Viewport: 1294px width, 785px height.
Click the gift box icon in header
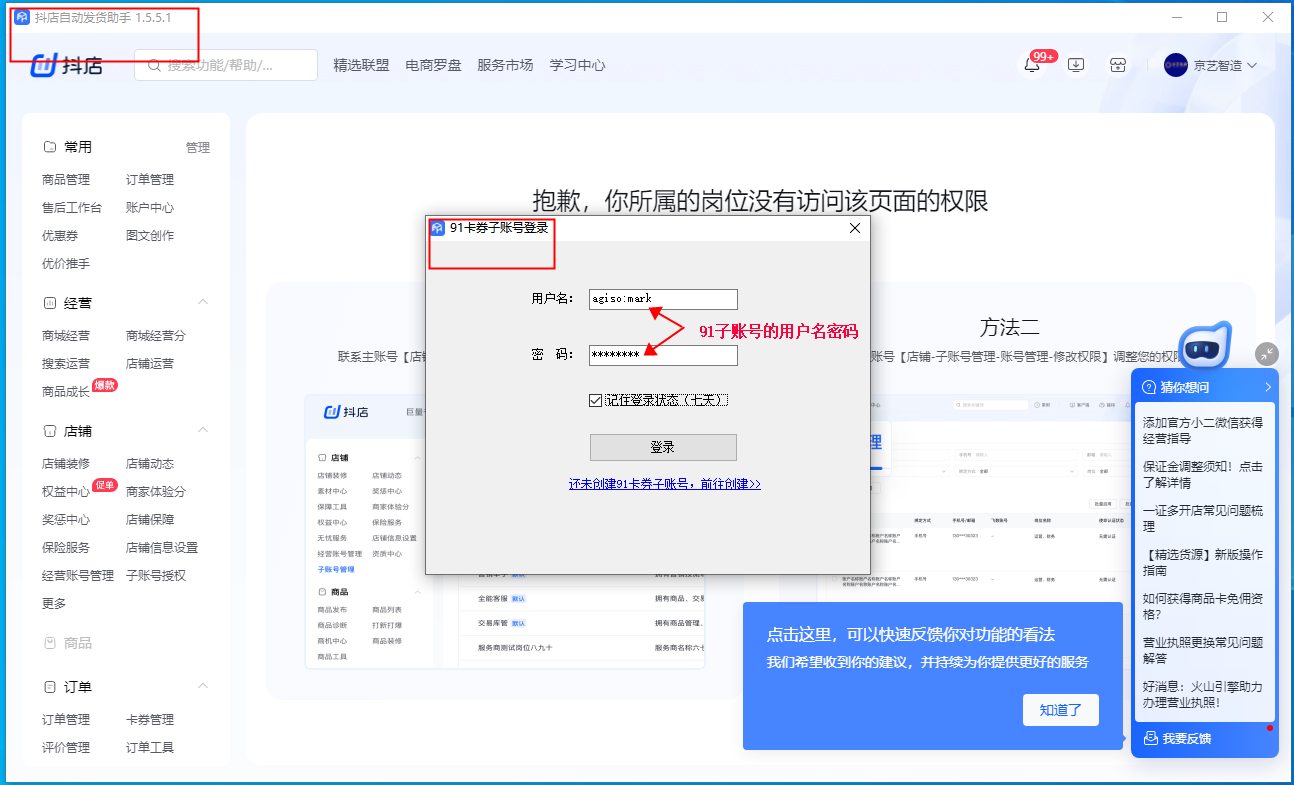coord(1118,66)
